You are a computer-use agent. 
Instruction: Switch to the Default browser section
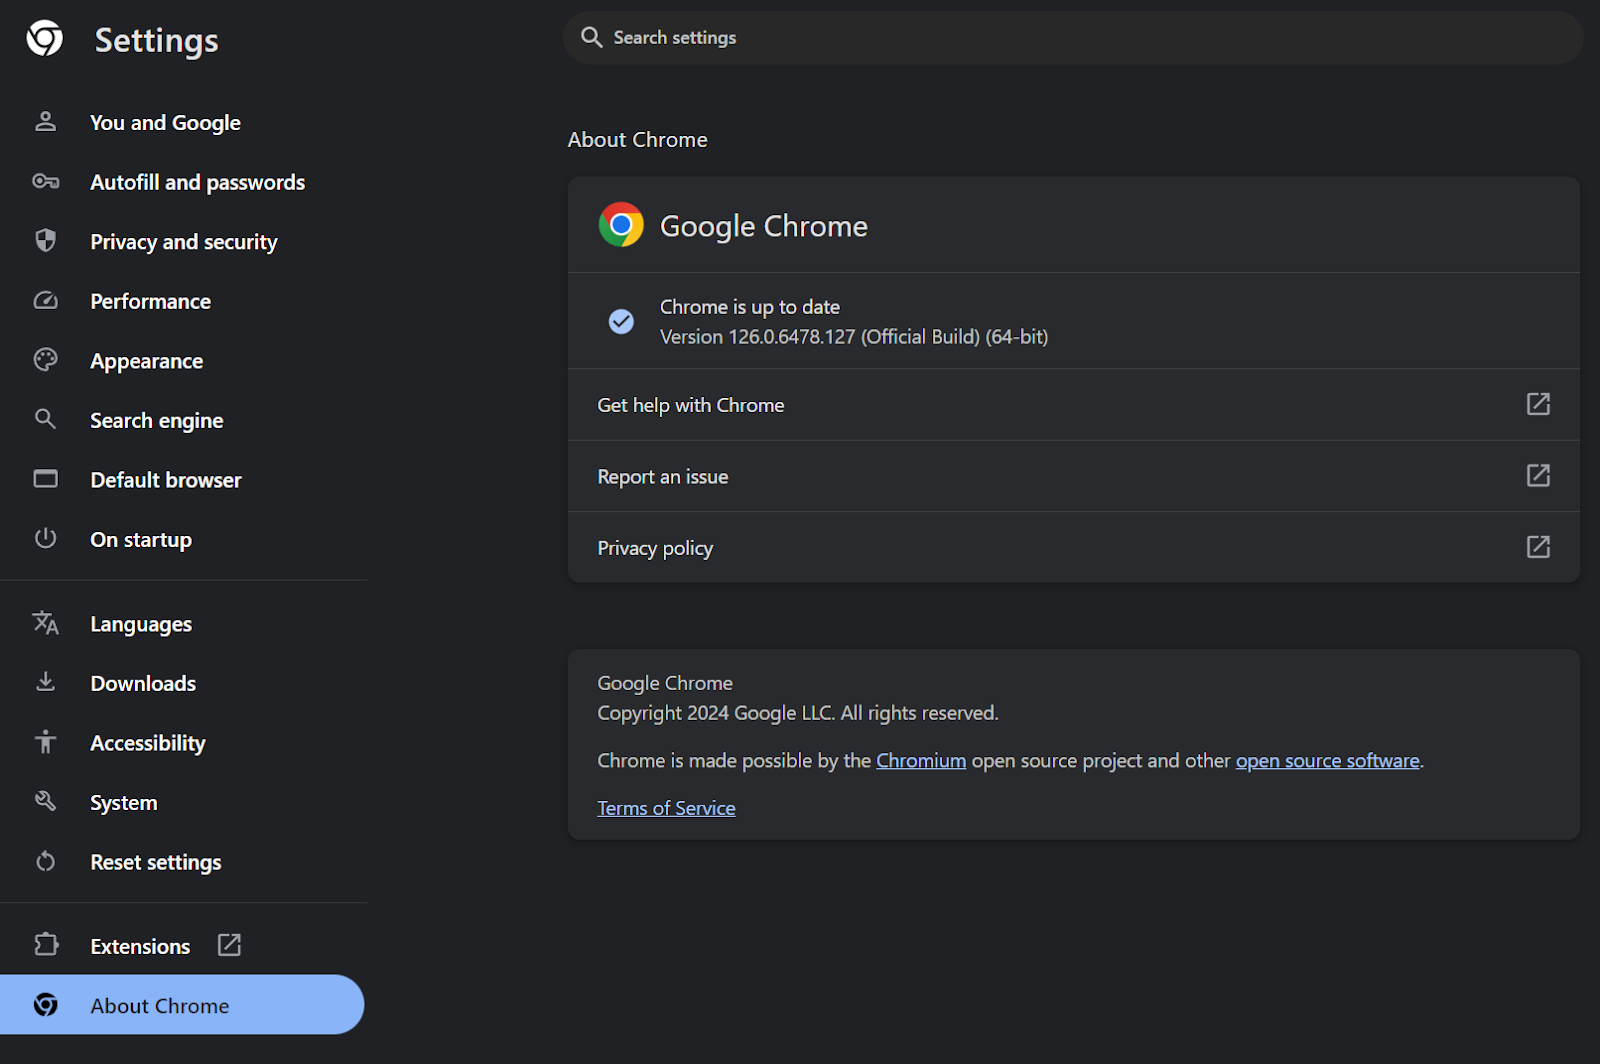point(165,479)
